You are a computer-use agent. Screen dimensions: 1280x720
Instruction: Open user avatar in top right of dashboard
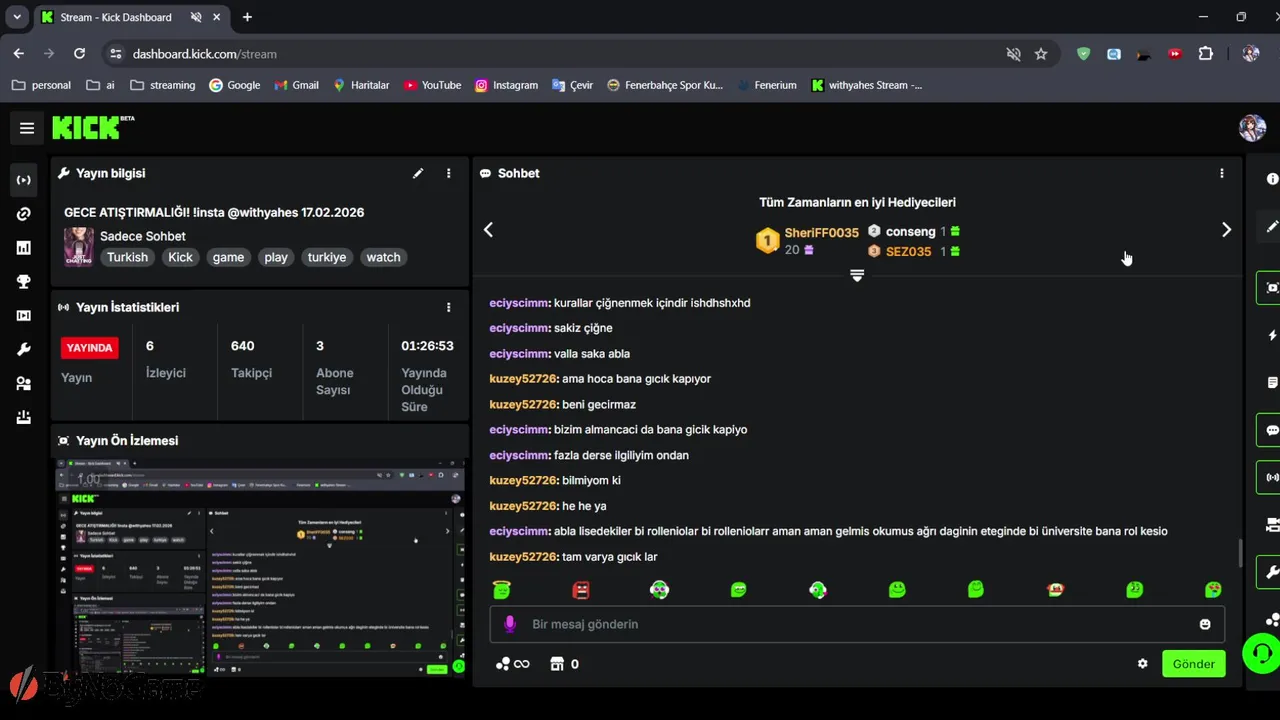coord(1252,127)
